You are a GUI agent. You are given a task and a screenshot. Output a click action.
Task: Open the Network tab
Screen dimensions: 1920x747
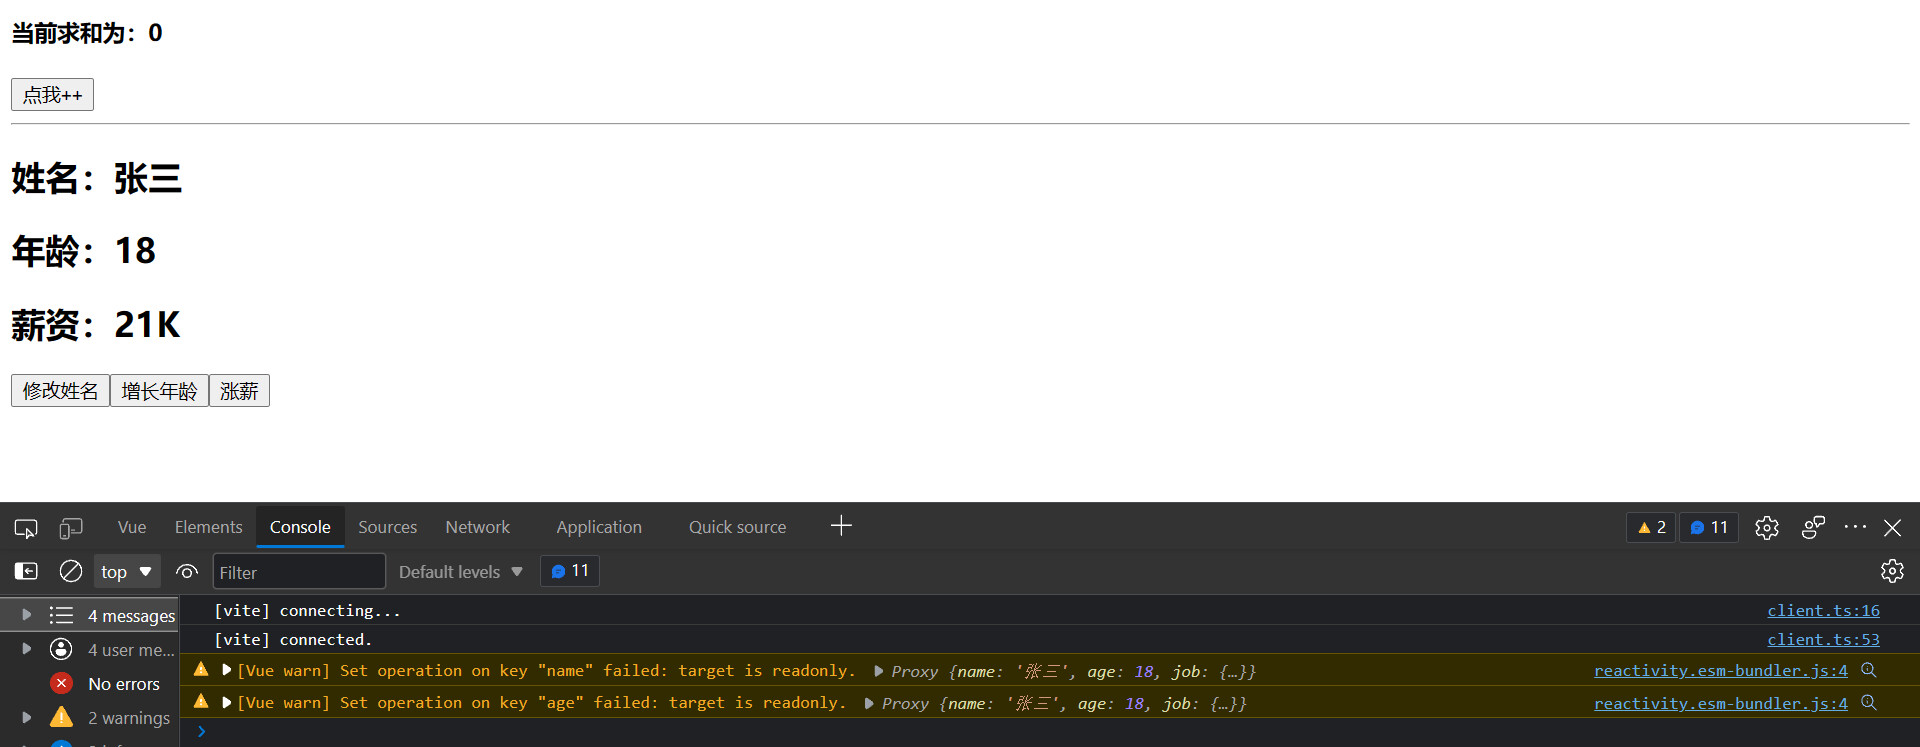point(477,527)
